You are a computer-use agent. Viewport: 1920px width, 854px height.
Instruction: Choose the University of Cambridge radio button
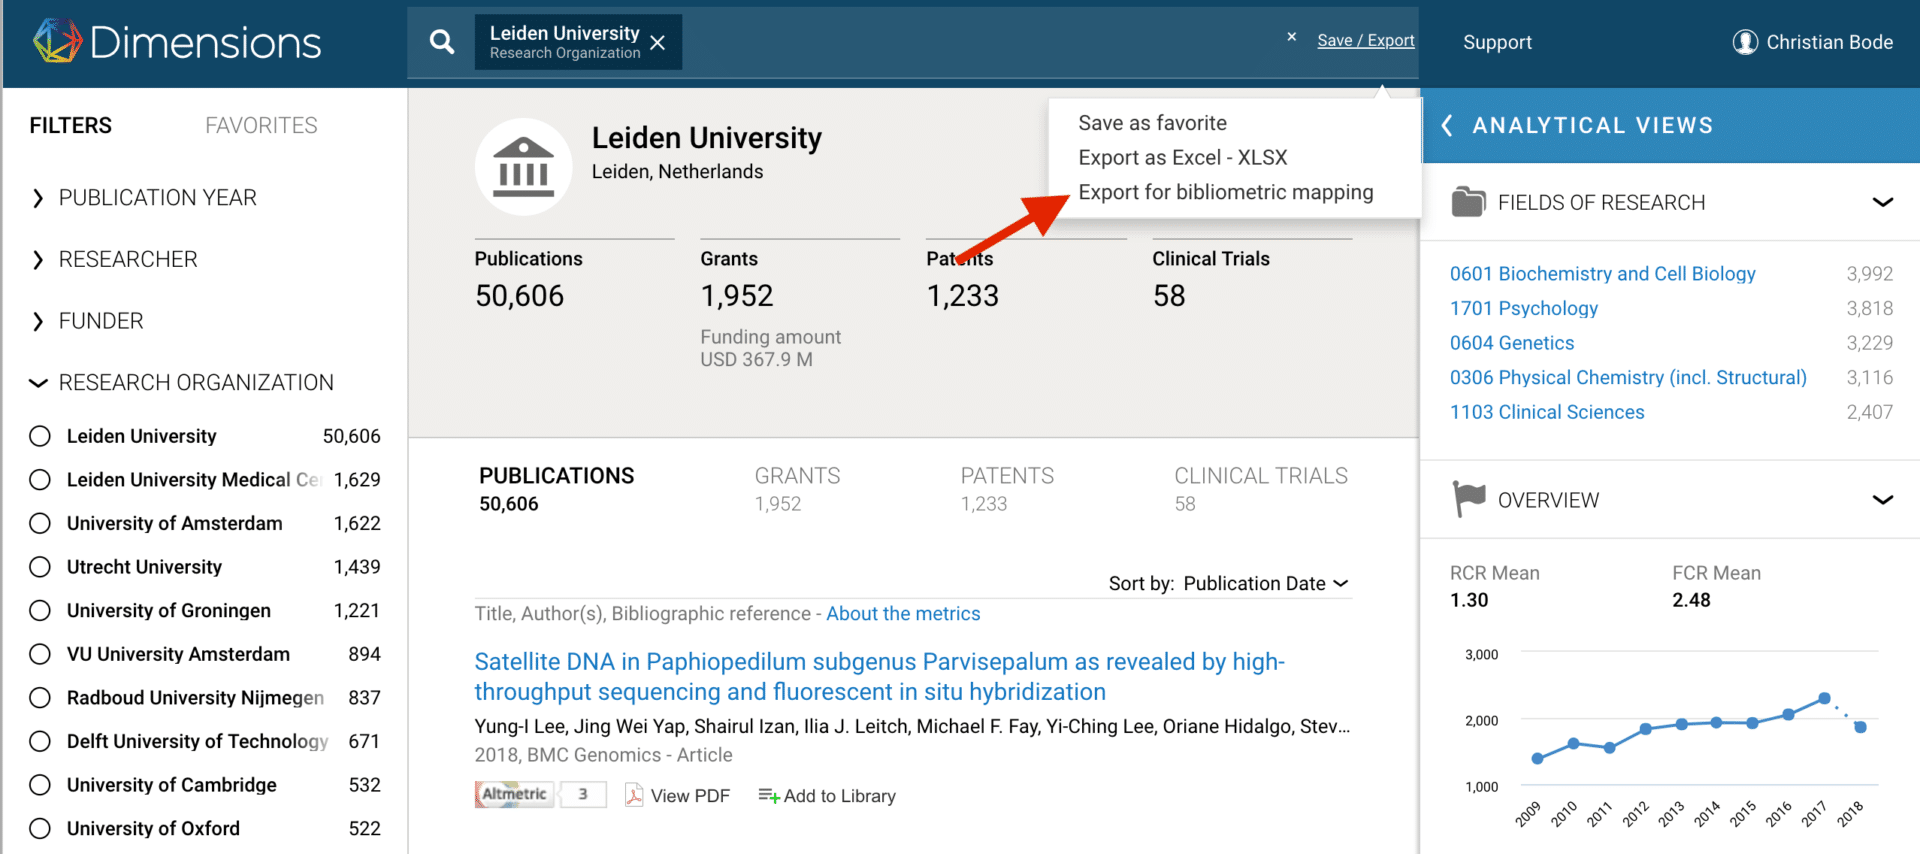tap(40, 785)
